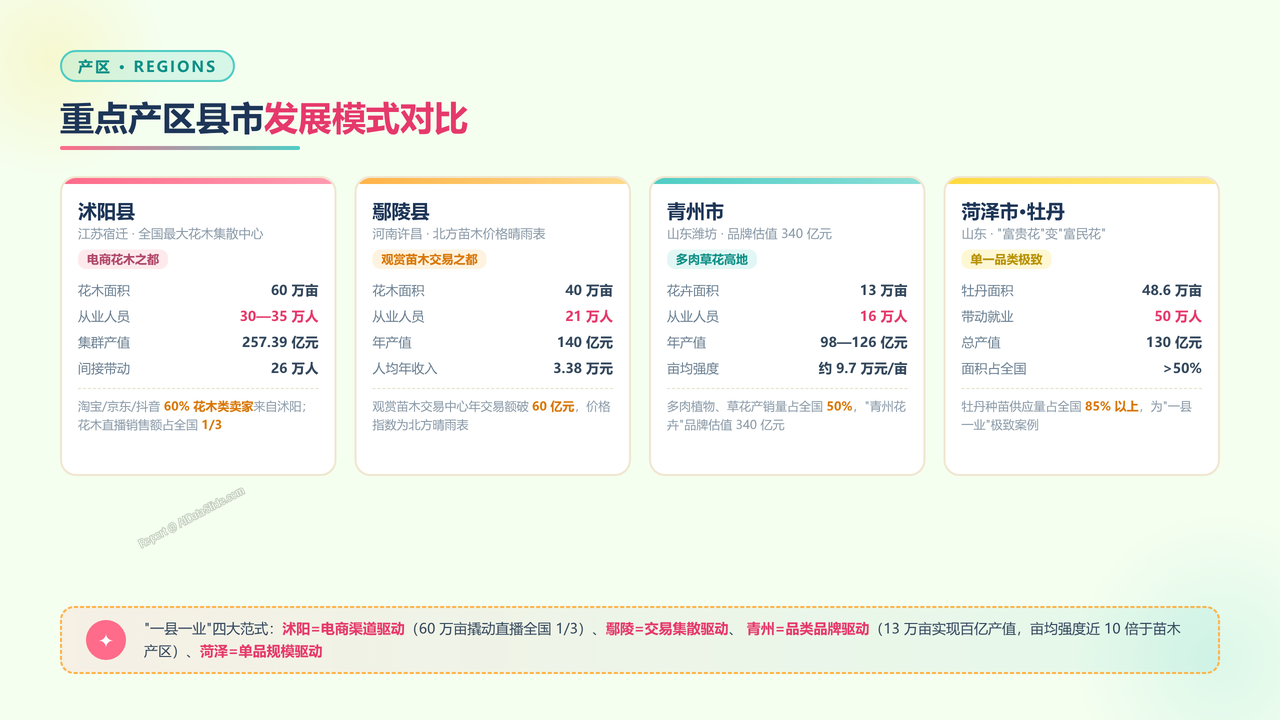
Task: Click the value 30—35 万人
Action: click(x=279, y=316)
